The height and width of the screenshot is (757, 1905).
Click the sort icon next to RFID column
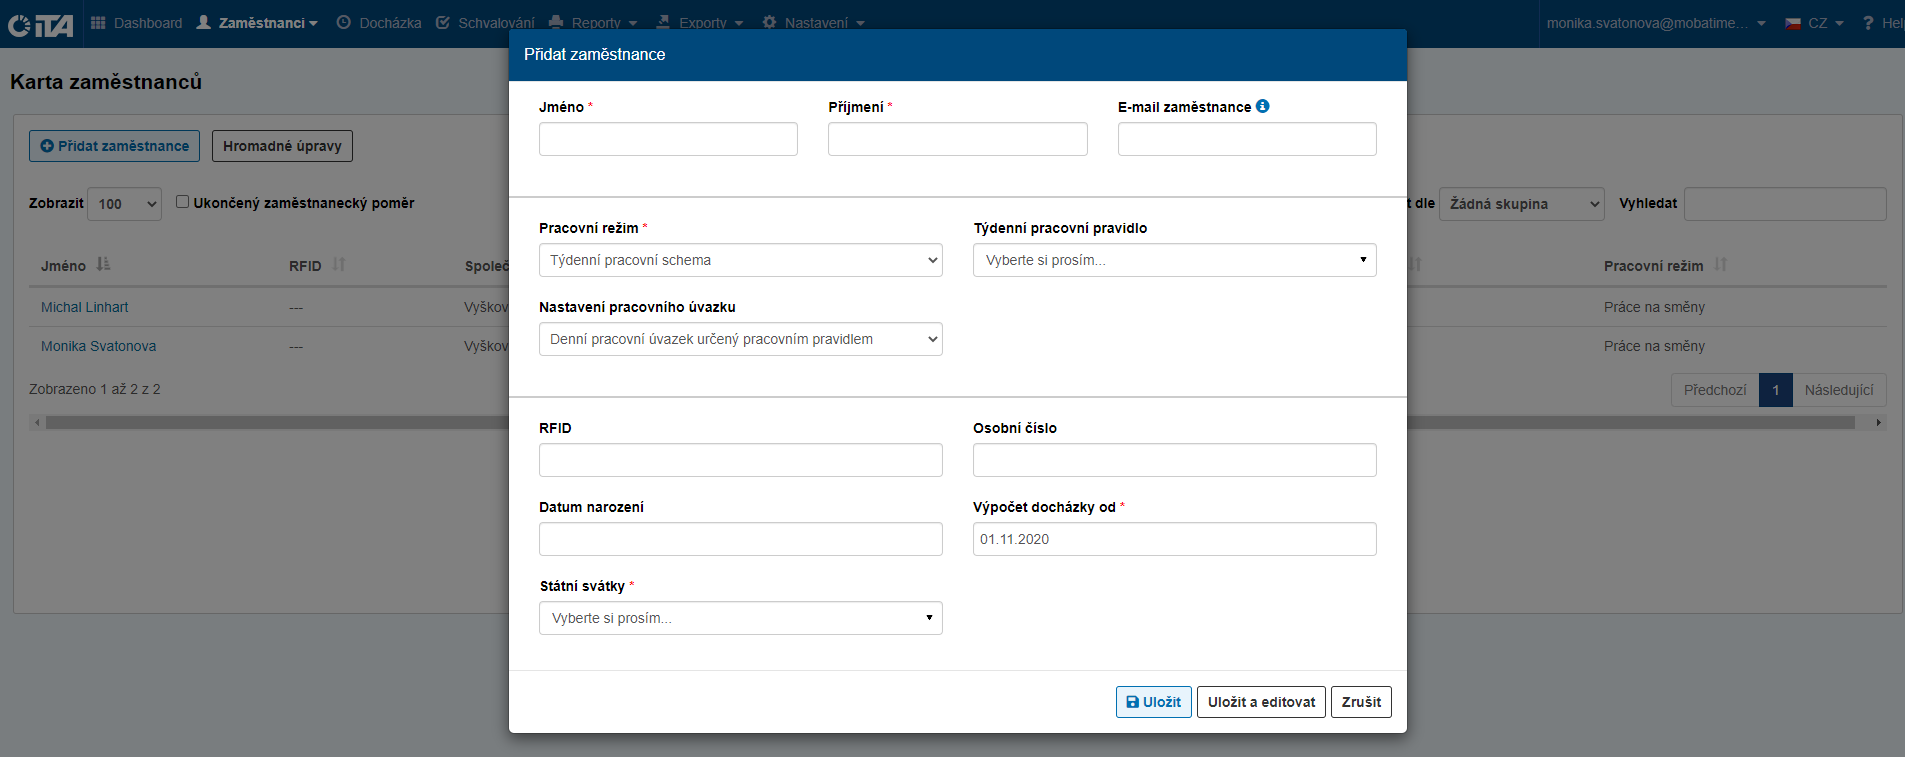(x=339, y=265)
